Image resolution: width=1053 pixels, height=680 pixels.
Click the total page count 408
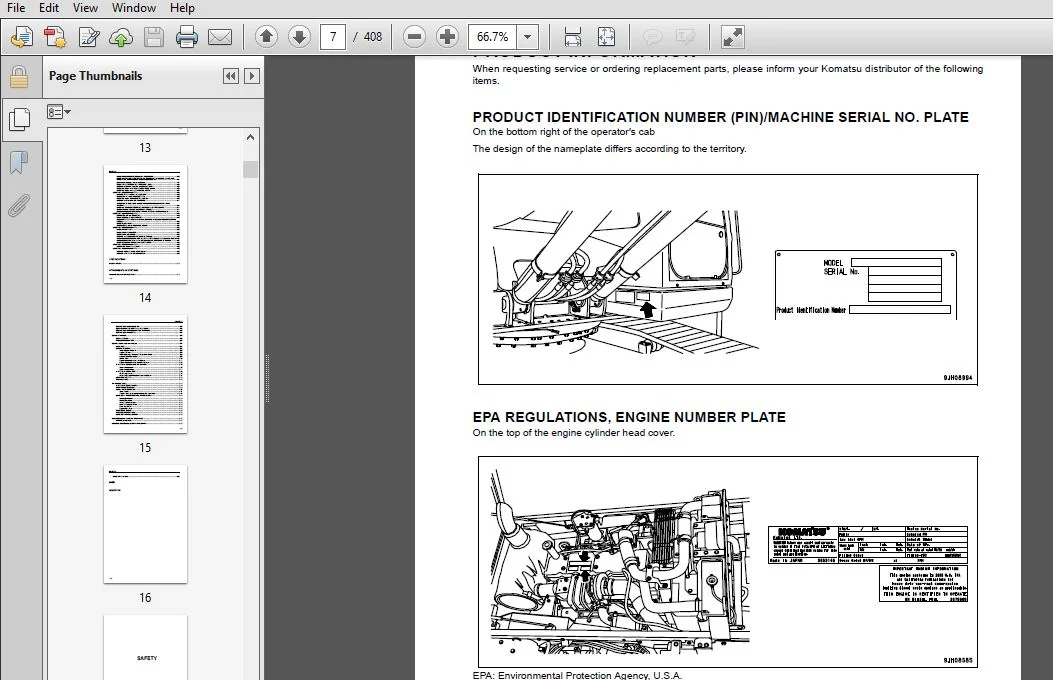coord(373,37)
